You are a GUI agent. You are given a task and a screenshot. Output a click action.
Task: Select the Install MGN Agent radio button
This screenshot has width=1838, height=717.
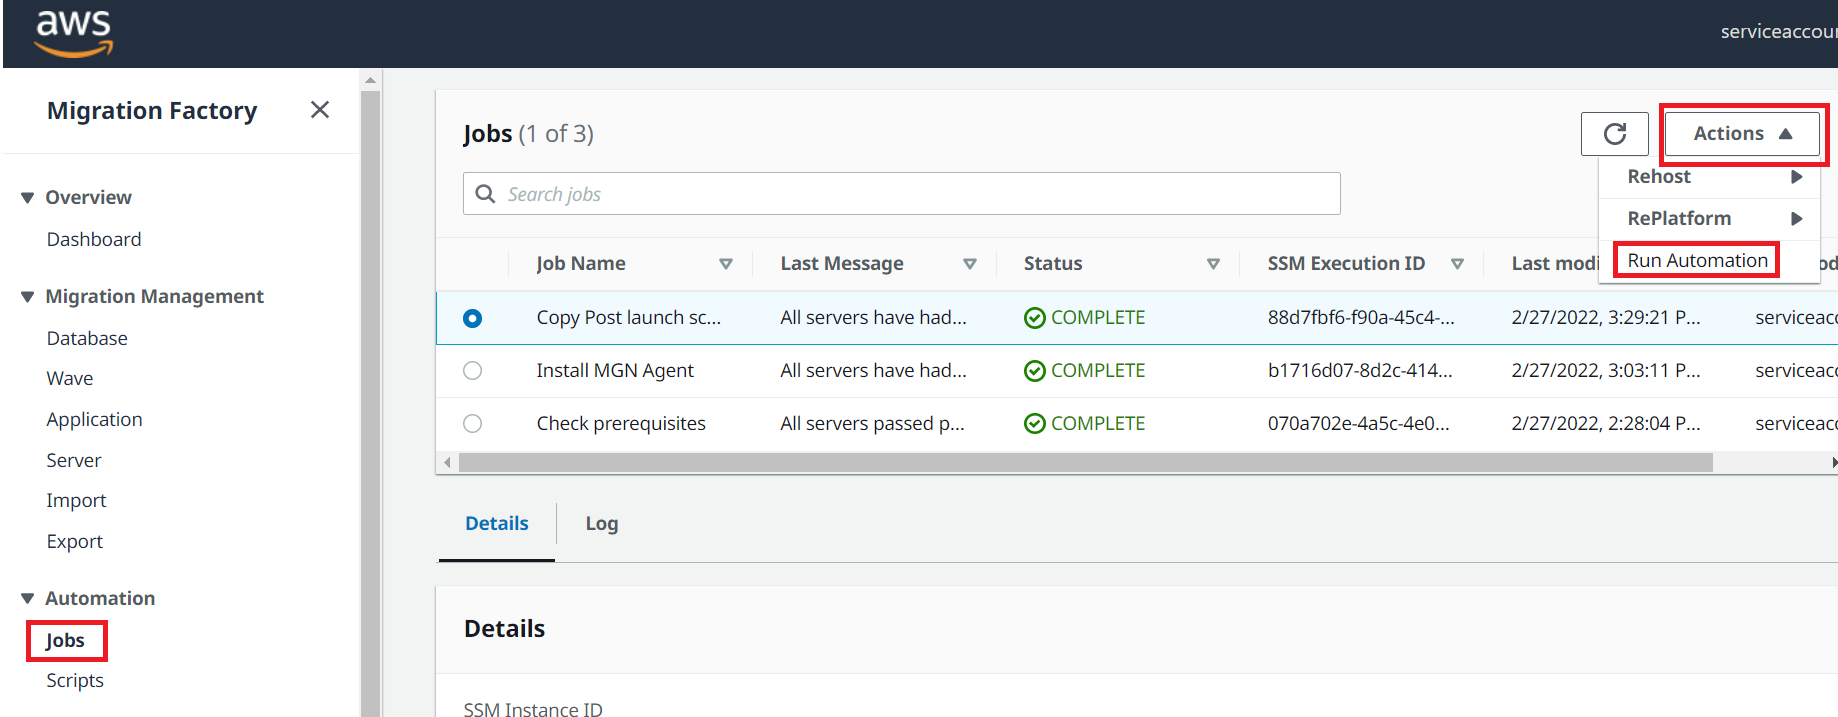tap(473, 371)
